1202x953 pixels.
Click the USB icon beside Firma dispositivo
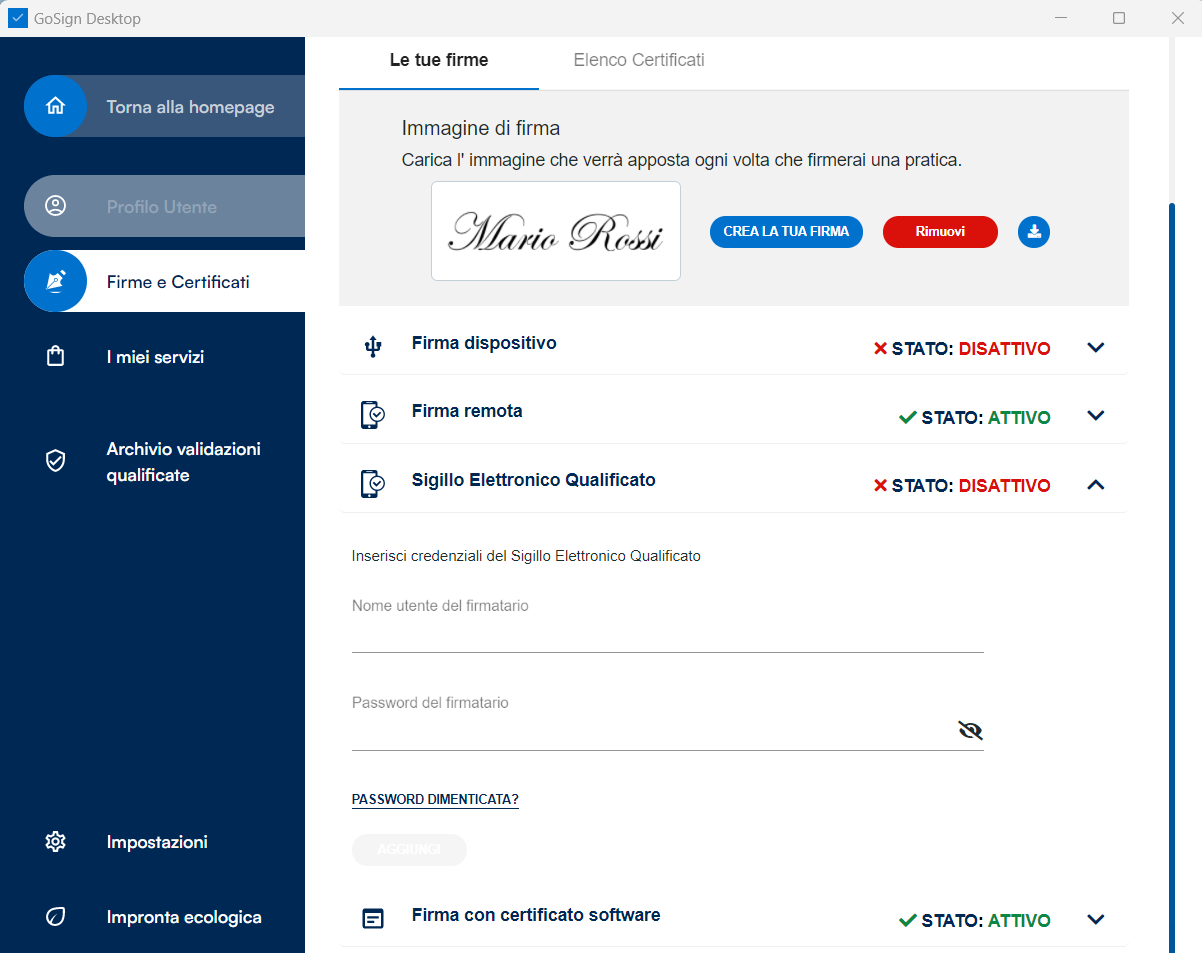373,347
